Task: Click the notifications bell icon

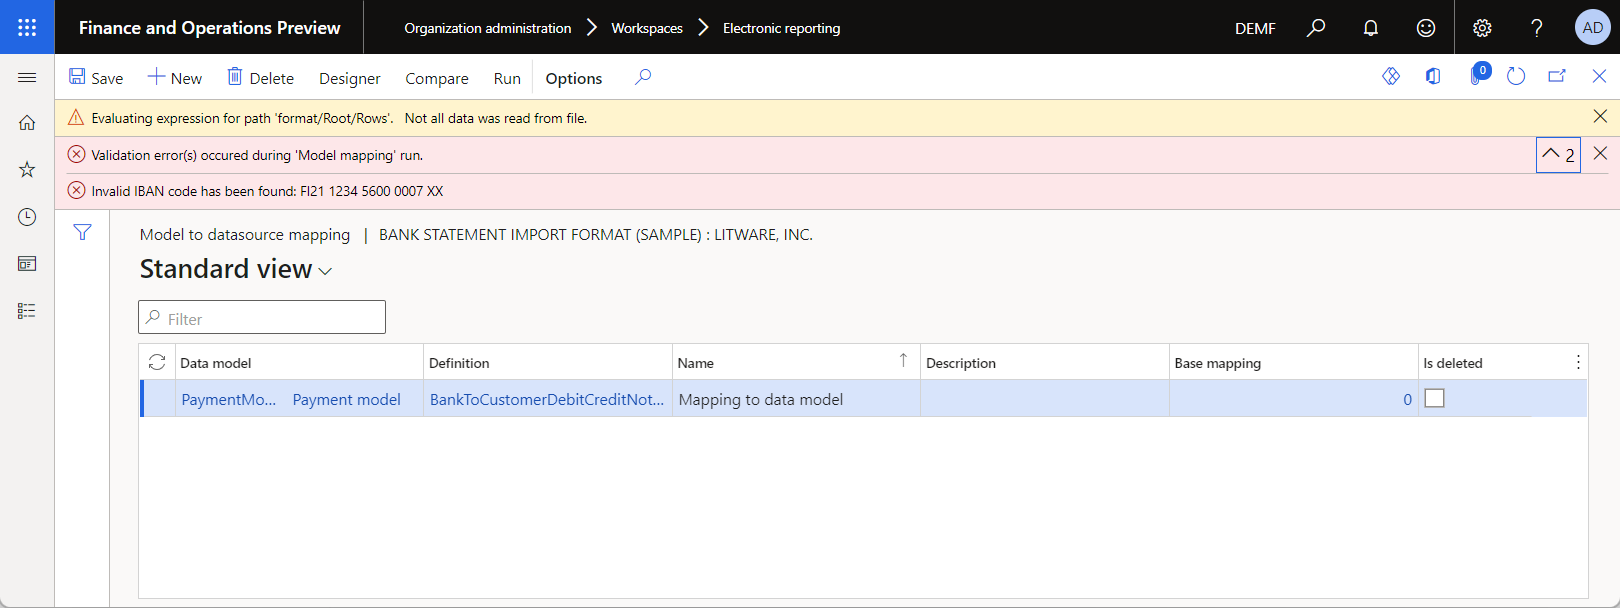Action: click(1371, 28)
